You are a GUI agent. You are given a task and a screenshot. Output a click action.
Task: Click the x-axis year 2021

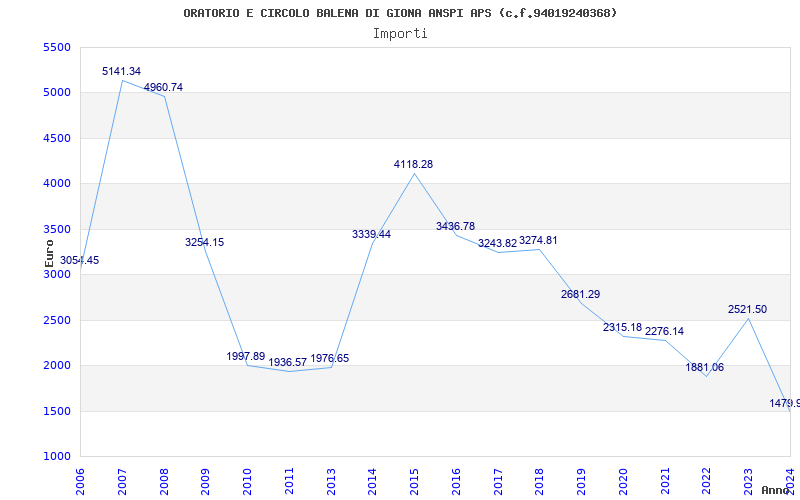tap(665, 482)
